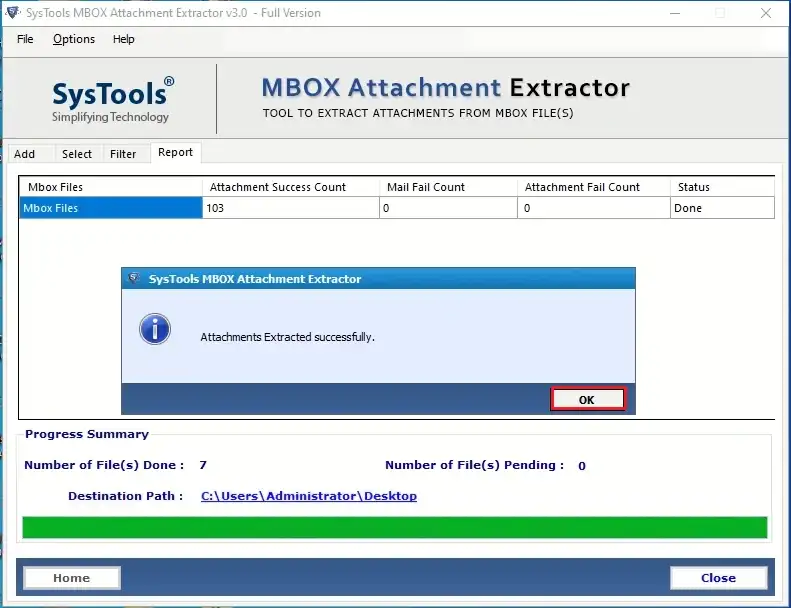Image resolution: width=791 pixels, height=608 pixels.
Task: Close the application window with X
Action: point(766,13)
